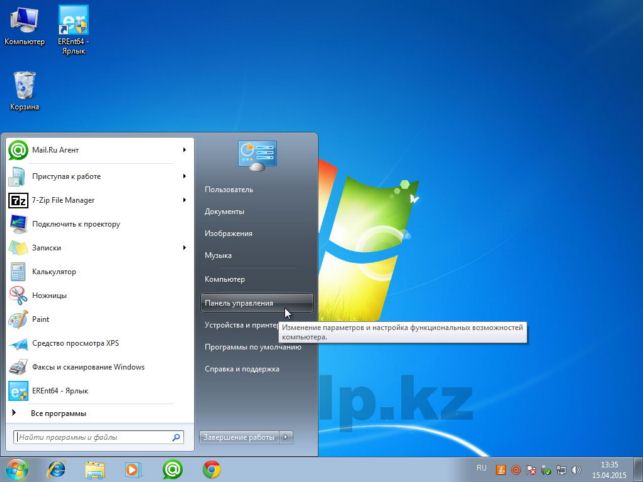
Task: Open the shutdown options arrow next to Завершение работы
Action: tap(286, 437)
